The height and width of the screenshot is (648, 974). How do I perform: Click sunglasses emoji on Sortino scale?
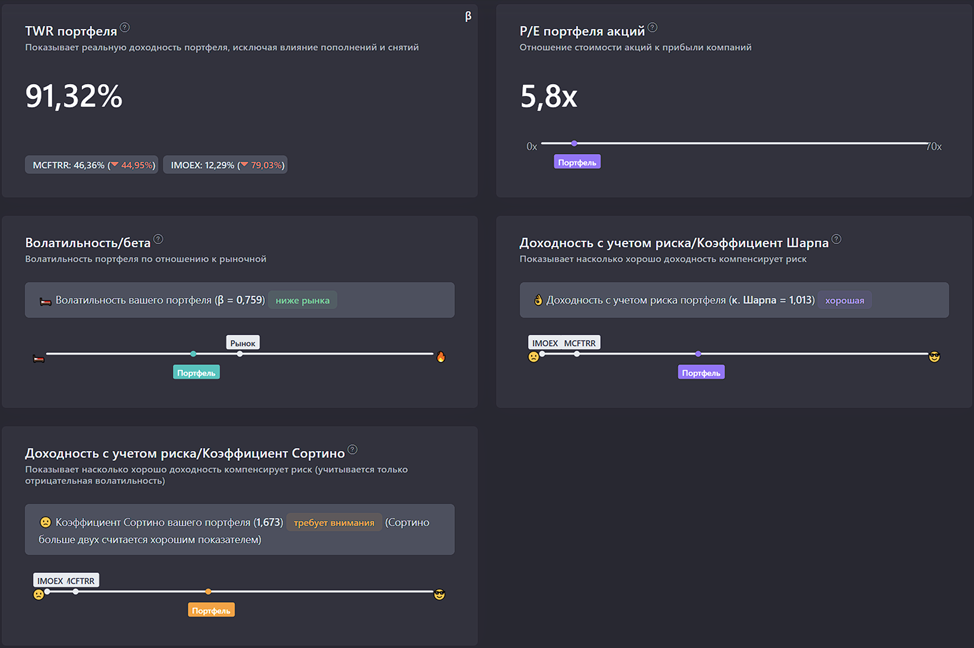tap(440, 595)
